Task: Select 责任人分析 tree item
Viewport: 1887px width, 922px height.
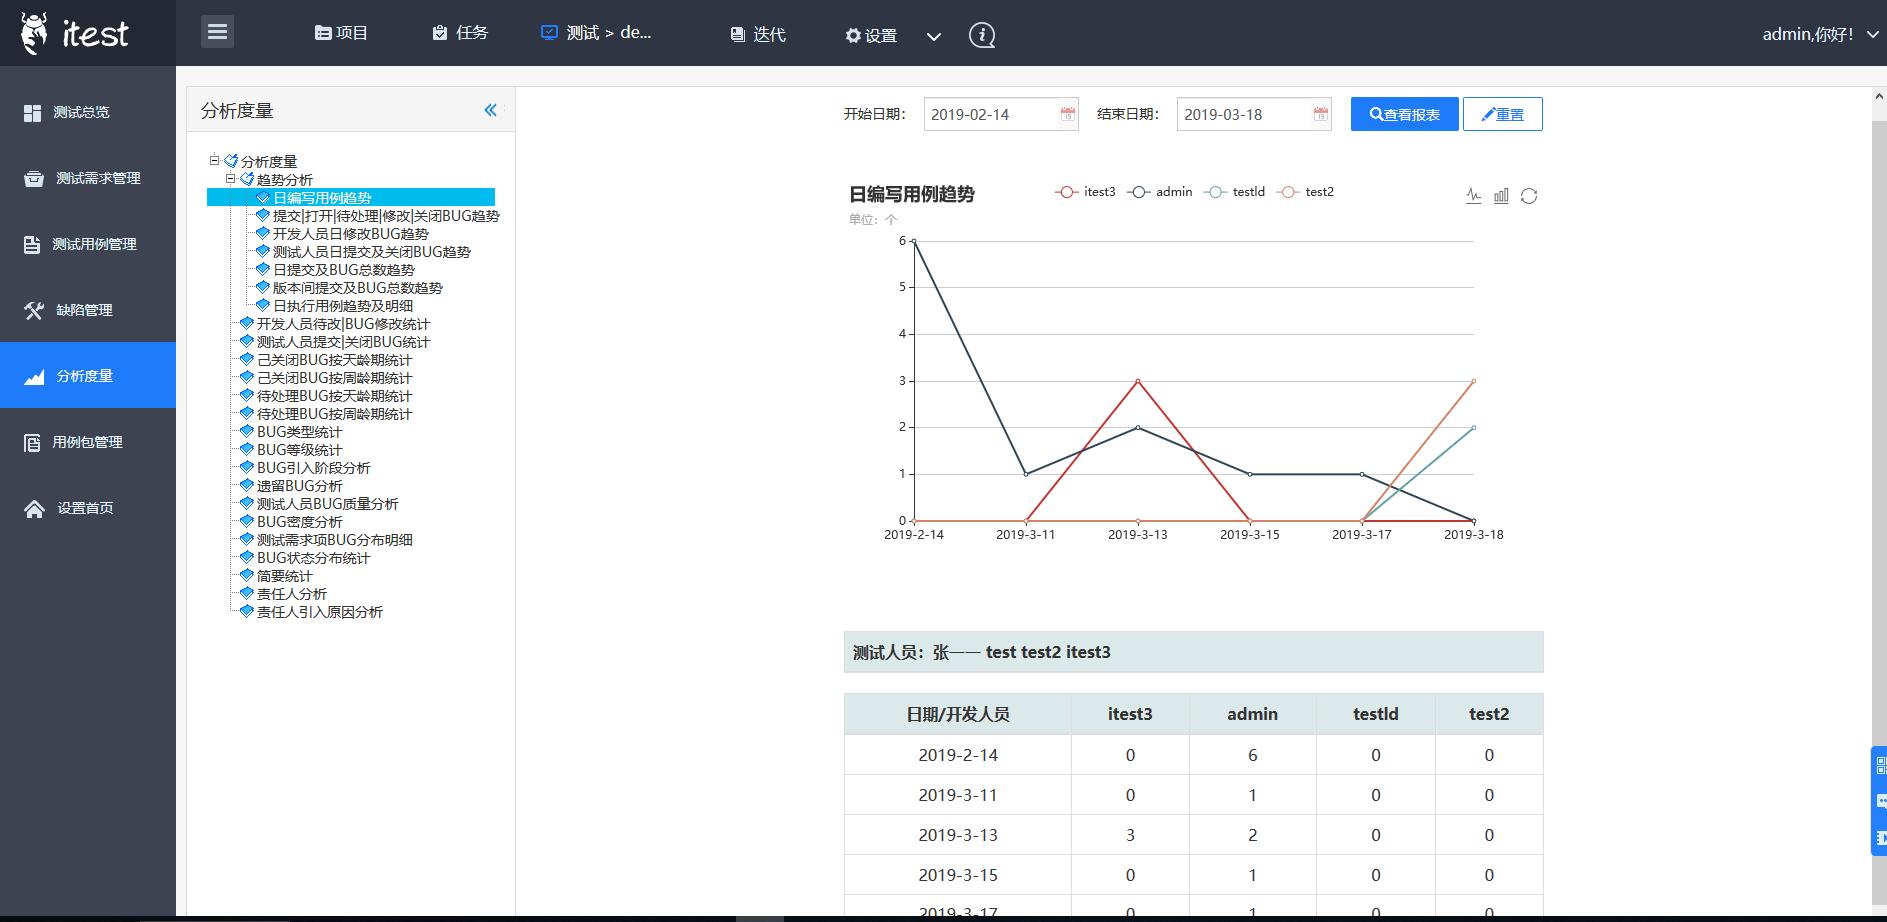Action: point(291,594)
